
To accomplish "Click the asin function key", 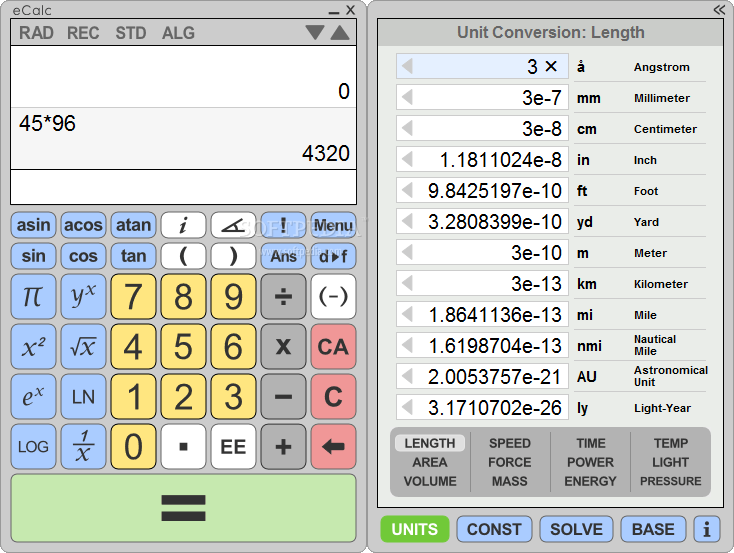I will pos(33,226).
